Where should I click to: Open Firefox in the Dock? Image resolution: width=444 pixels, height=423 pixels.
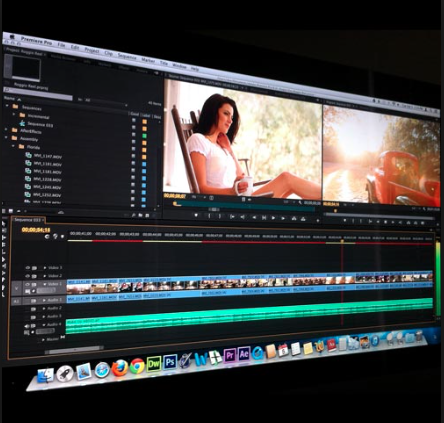pyautogui.click(x=120, y=368)
